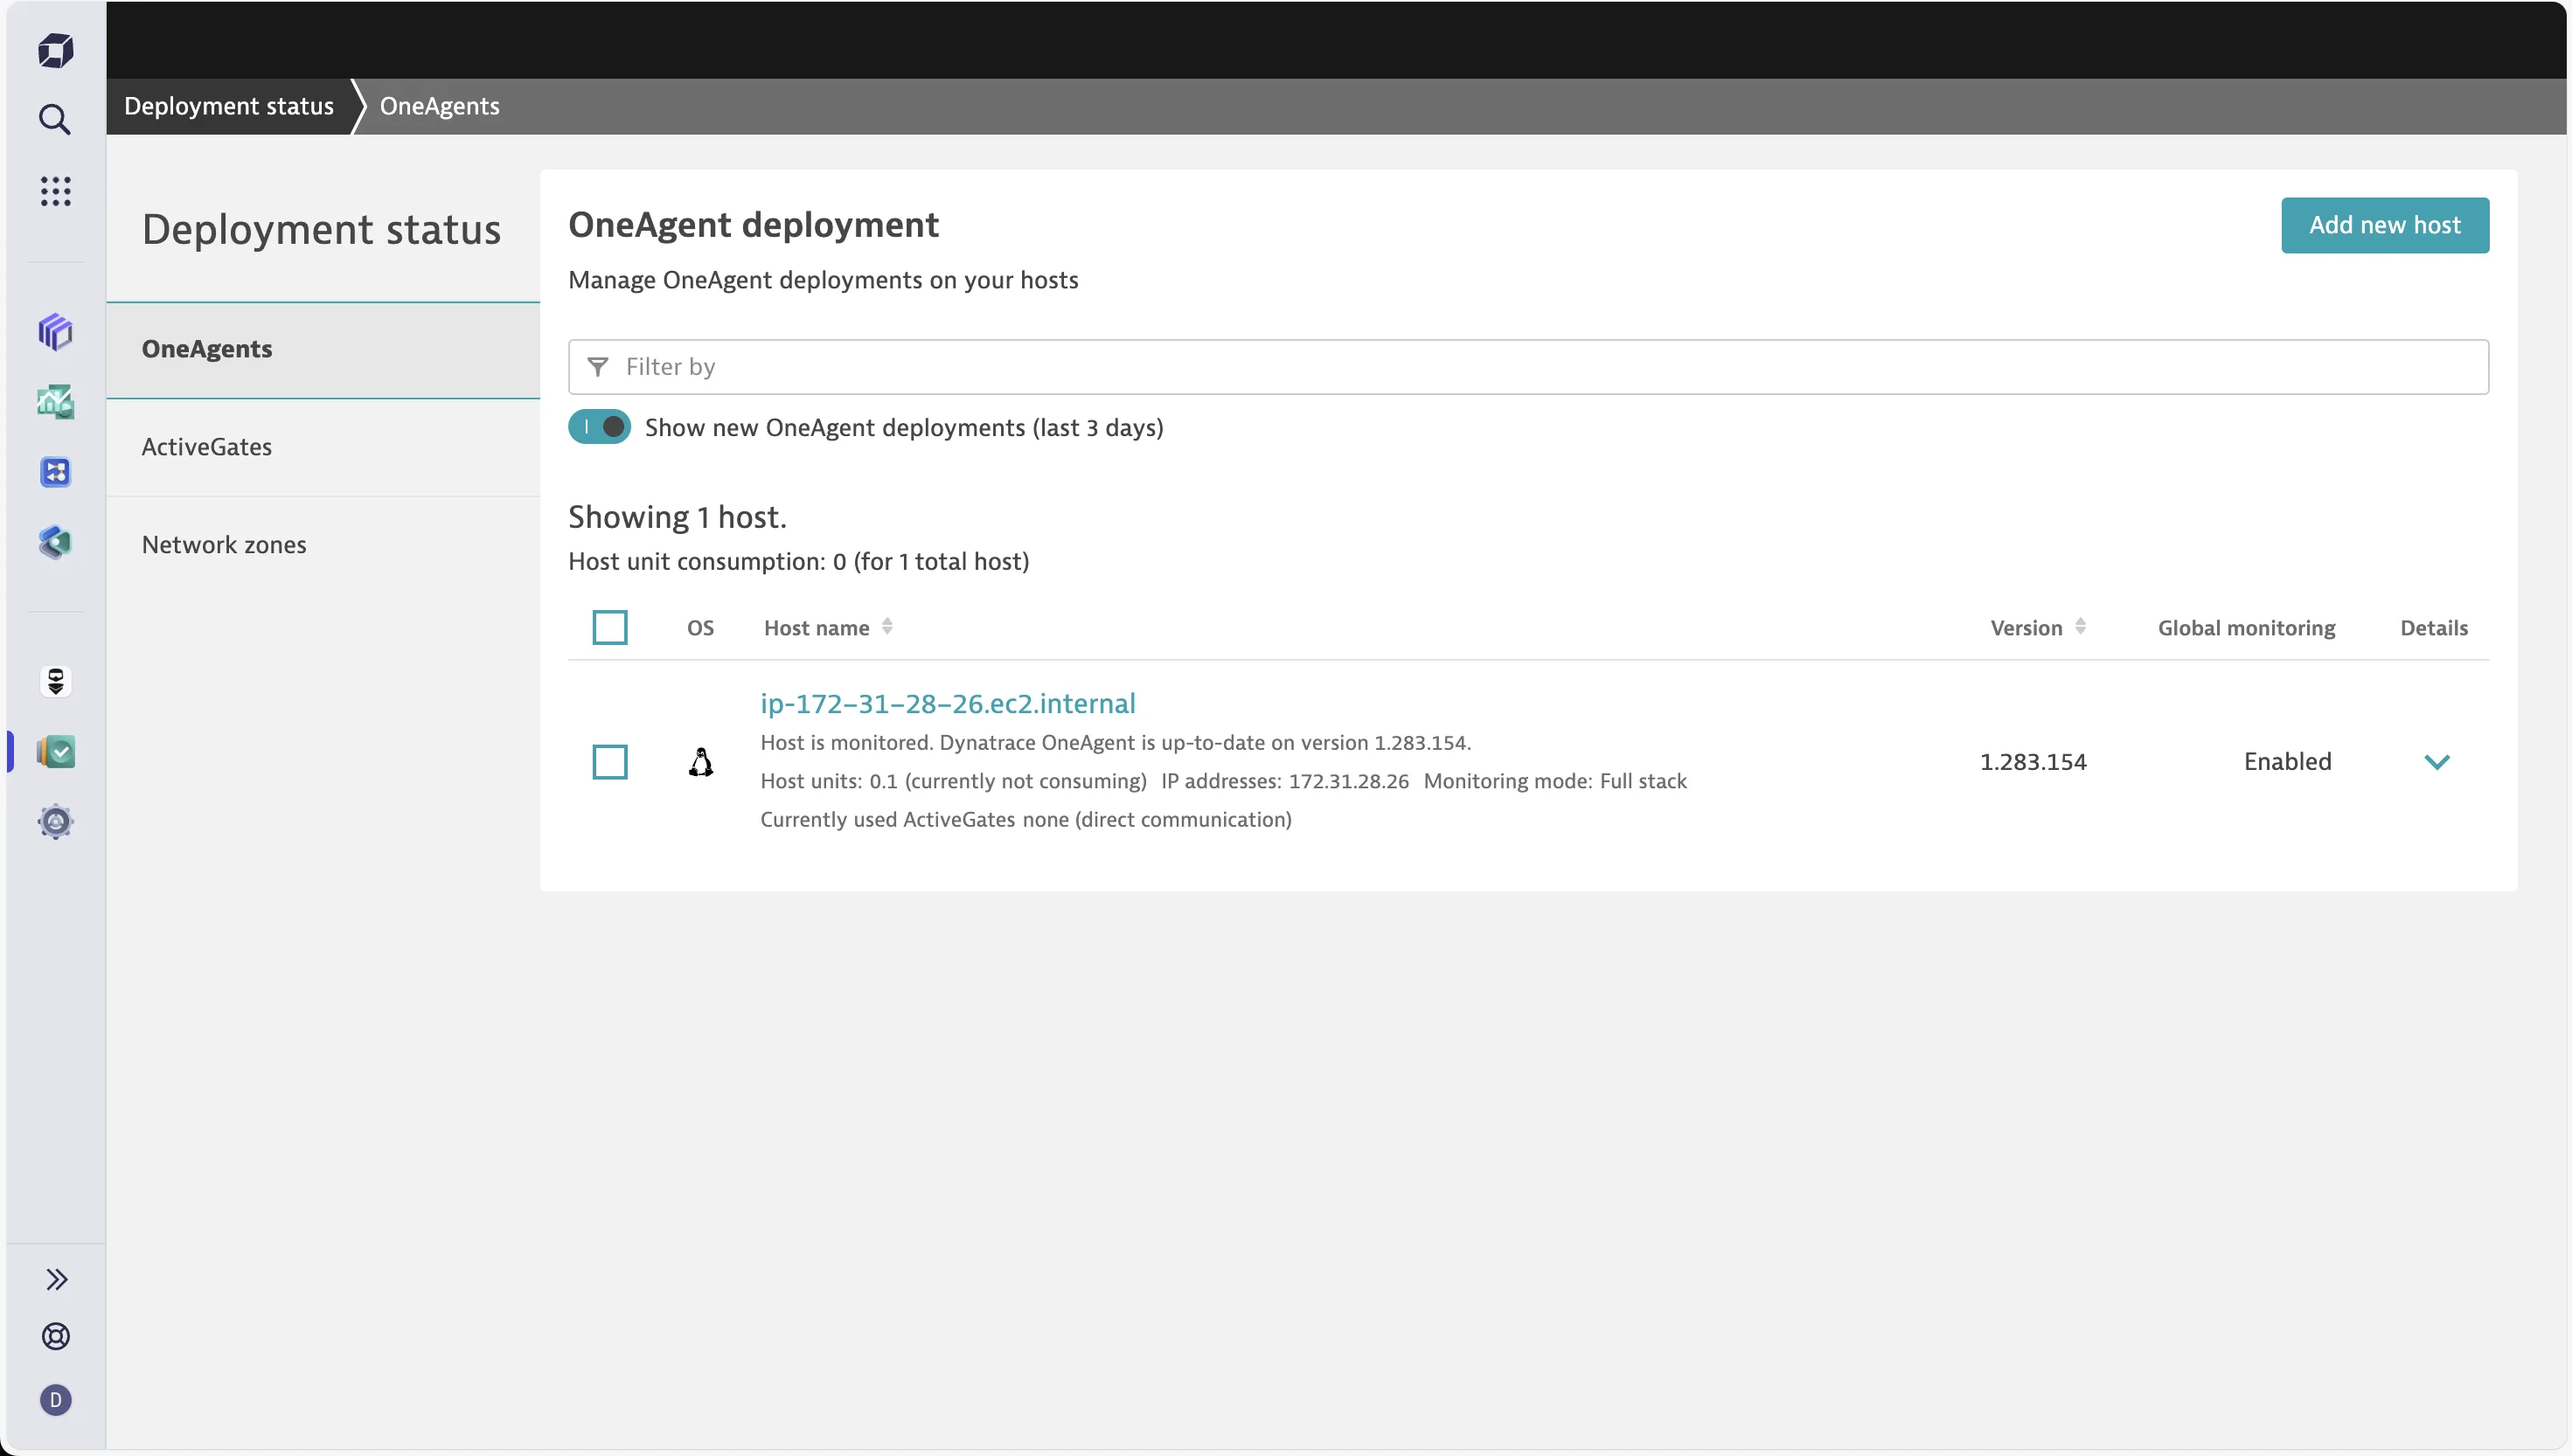The height and width of the screenshot is (1456, 2572).
Task: Select the ip-172-31-28-26 host row checkbox
Action: (x=610, y=761)
